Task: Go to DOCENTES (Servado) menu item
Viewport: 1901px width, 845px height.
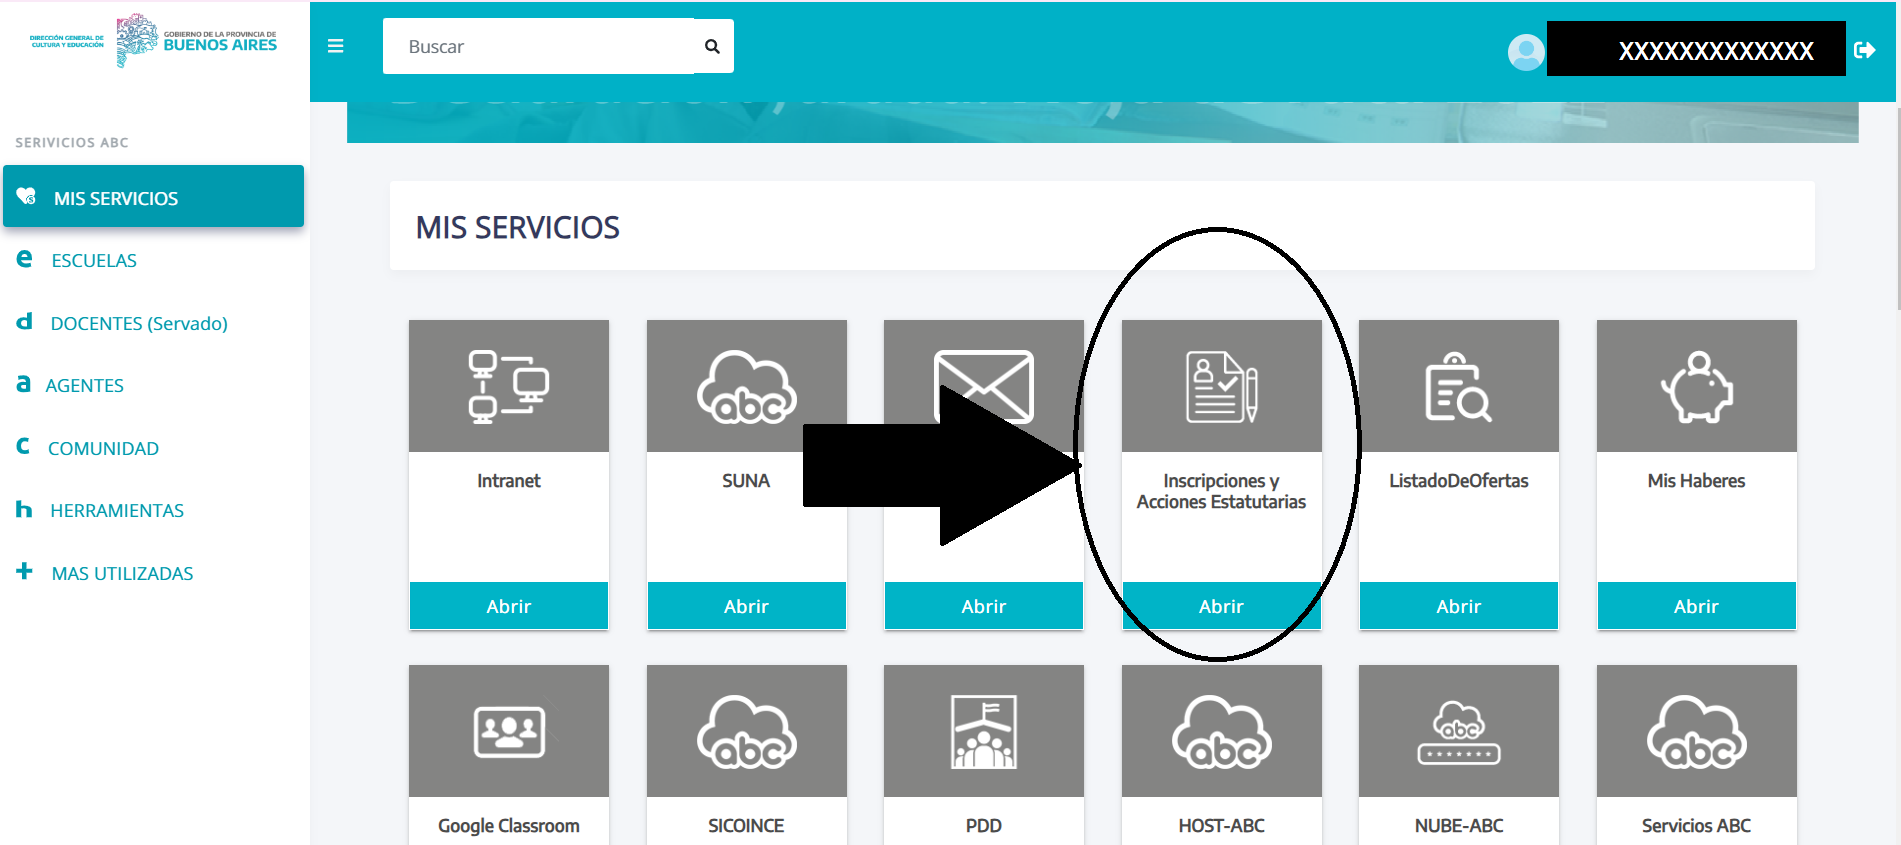Action: tap(139, 323)
